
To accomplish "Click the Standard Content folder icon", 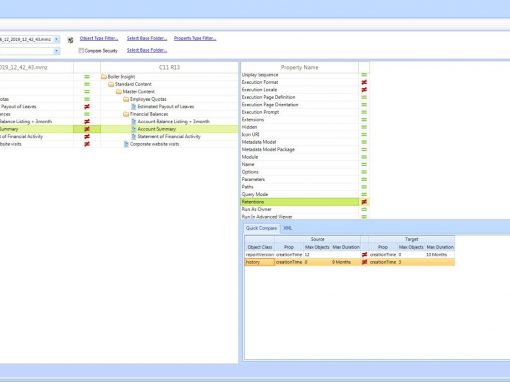I will [x=111, y=84].
